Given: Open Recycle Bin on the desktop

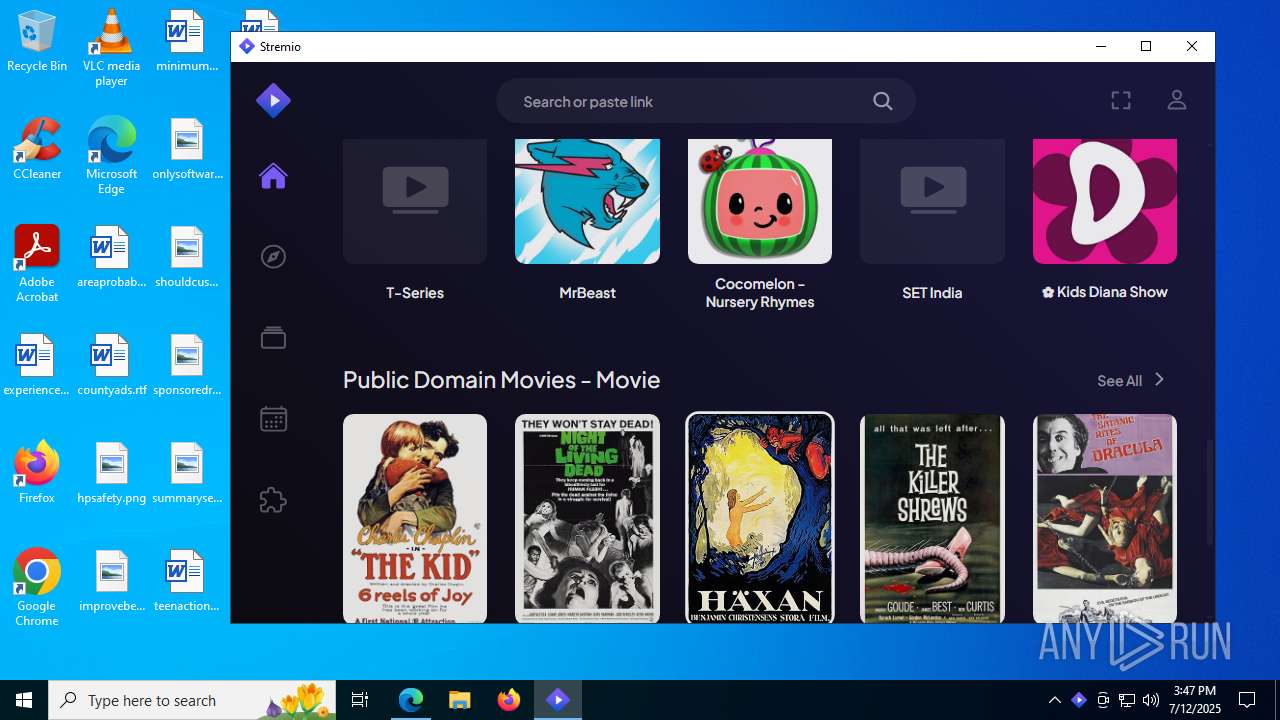Looking at the screenshot, I should point(37,41).
